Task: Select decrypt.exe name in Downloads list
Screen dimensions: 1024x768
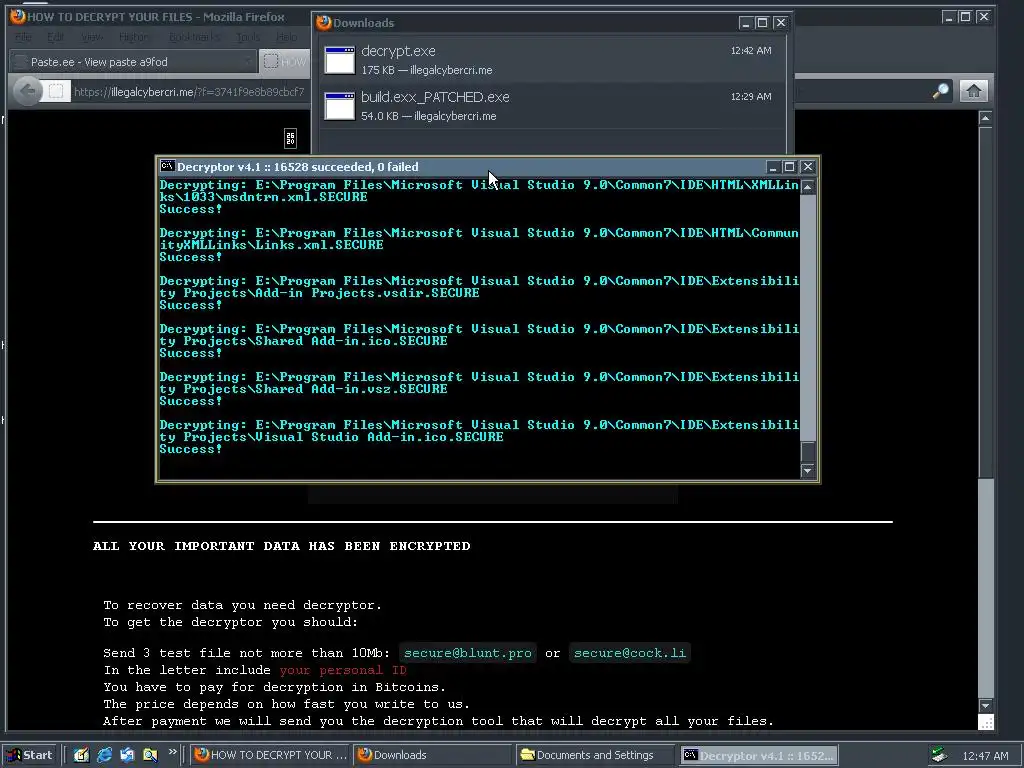Action: click(398, 51)
